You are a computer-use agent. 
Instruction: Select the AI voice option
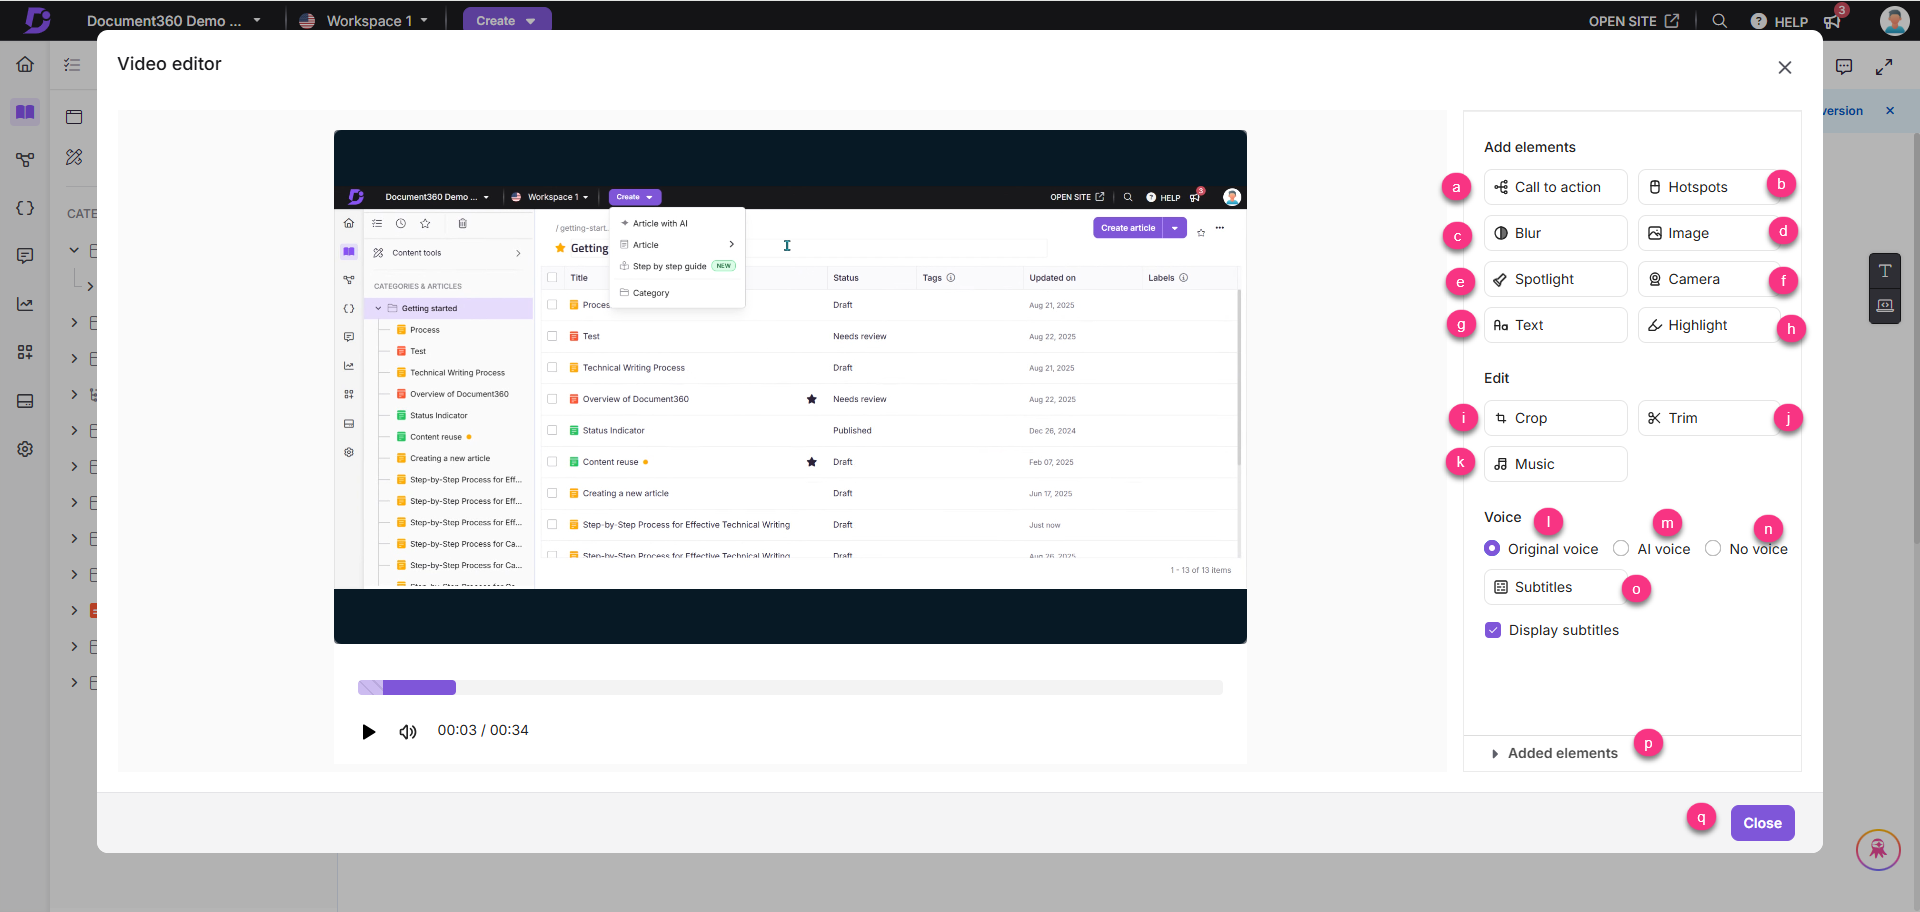click(1652, 549)
